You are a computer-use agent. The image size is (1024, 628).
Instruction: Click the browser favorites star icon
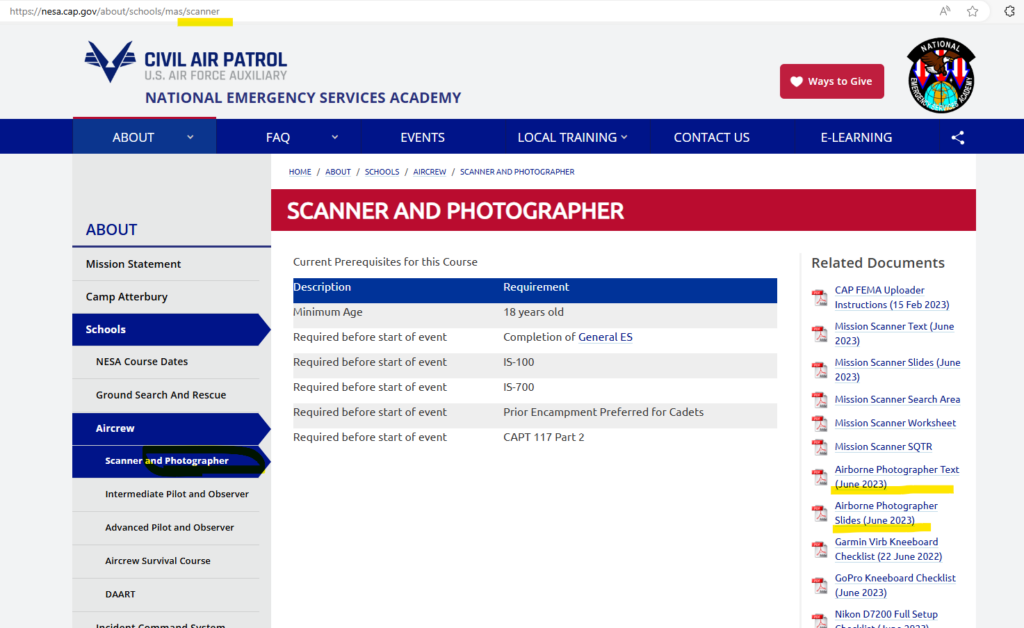tap(972, 11)
